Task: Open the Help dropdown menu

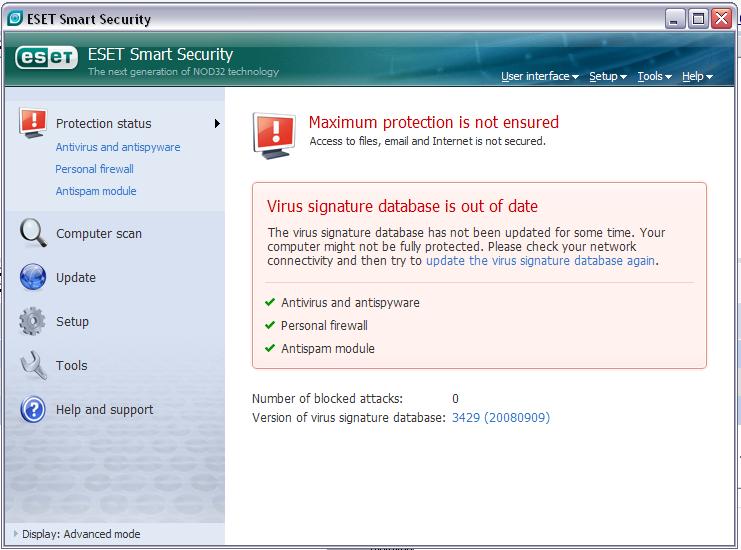Action: click(x=697, y=77)
